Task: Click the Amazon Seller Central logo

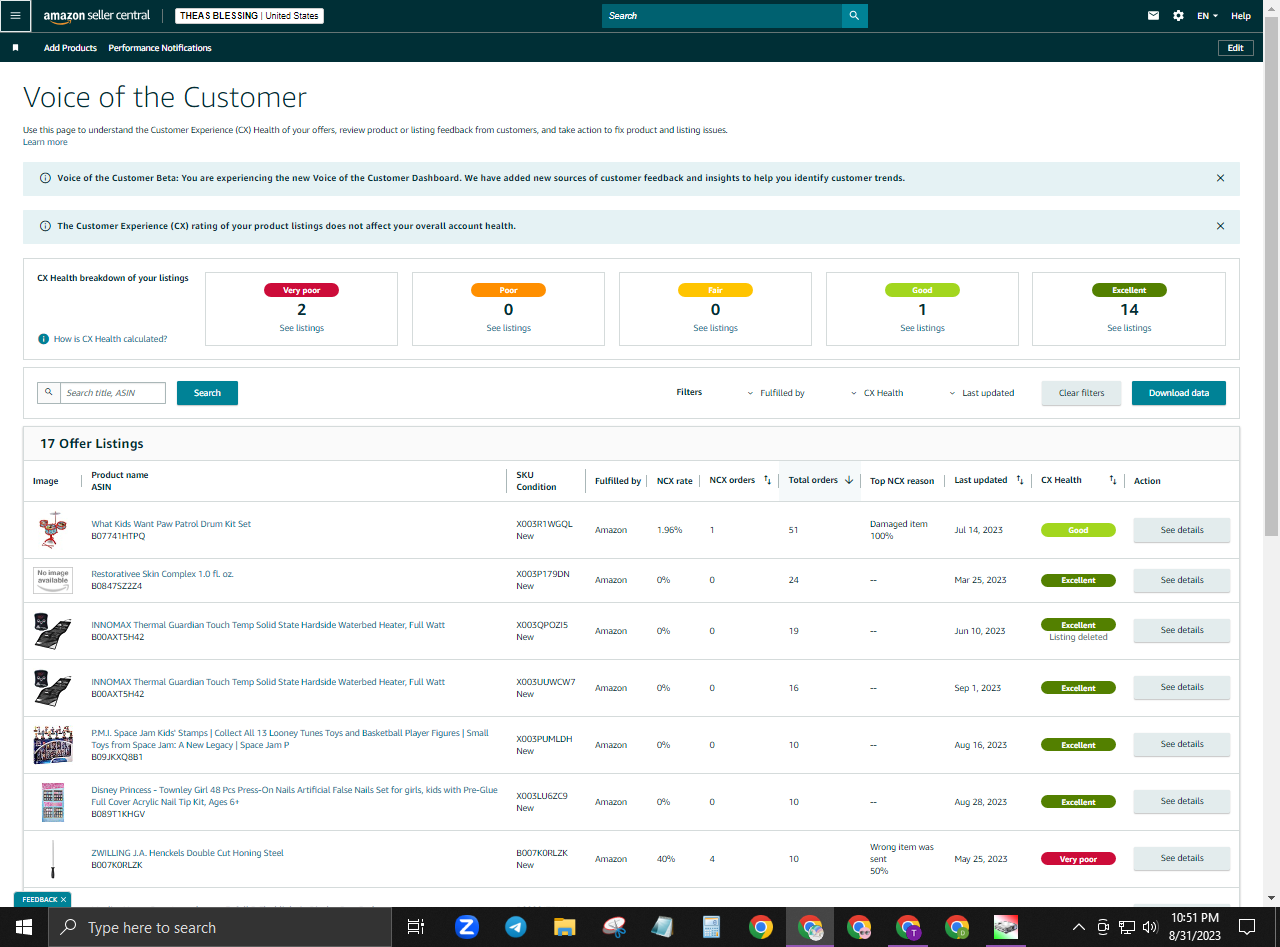Action: [96, 16]
